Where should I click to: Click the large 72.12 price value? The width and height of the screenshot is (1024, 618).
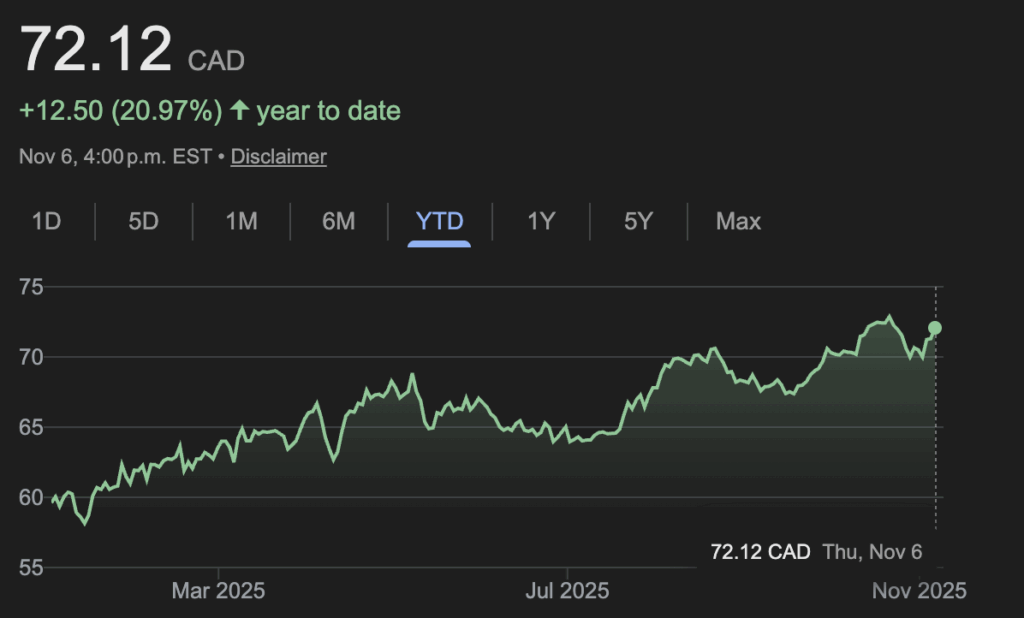(x=95, y=49)
